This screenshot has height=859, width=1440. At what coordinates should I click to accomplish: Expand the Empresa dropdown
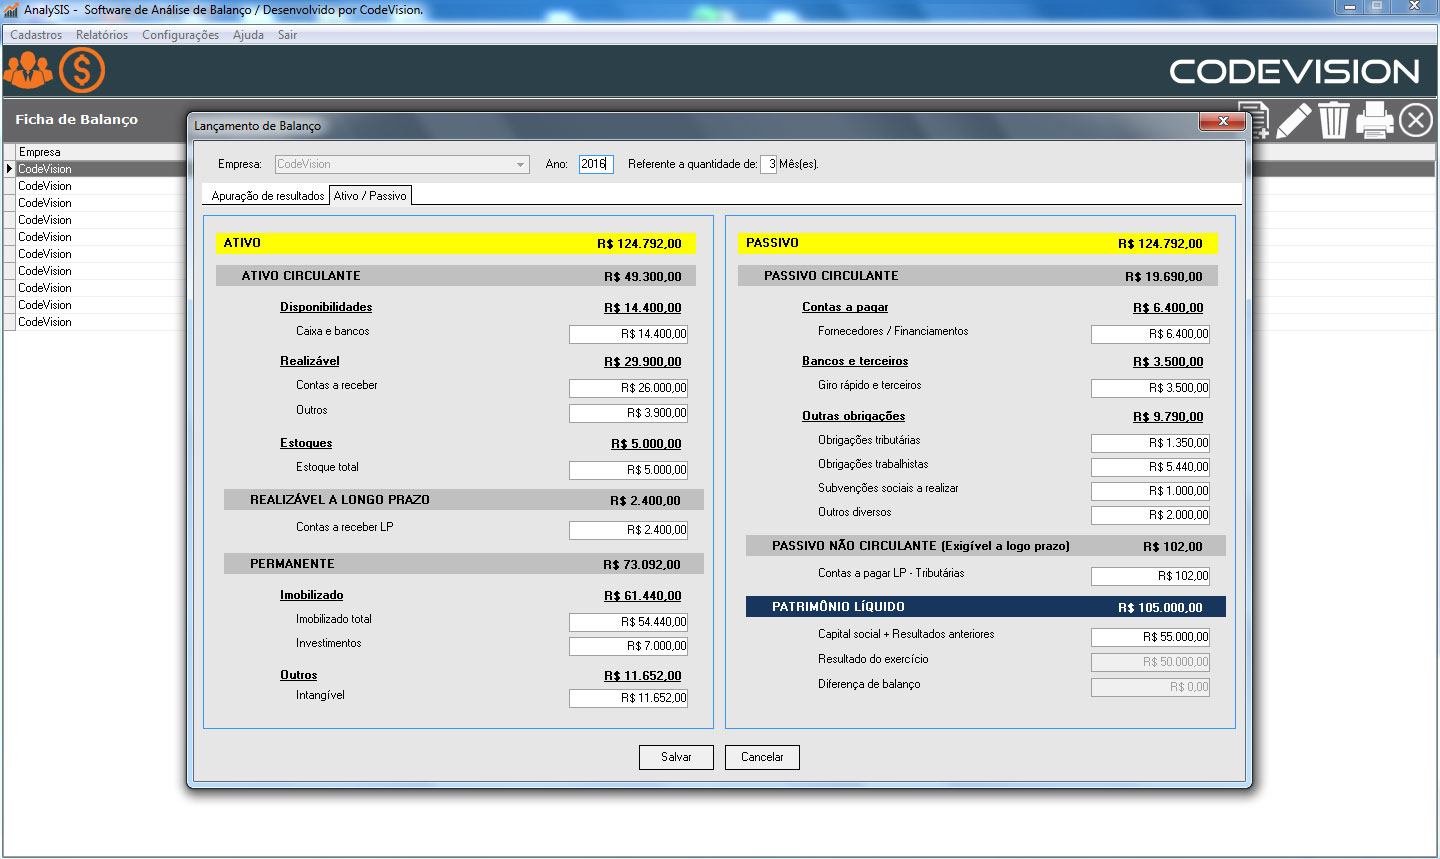(x=520, y=165)
